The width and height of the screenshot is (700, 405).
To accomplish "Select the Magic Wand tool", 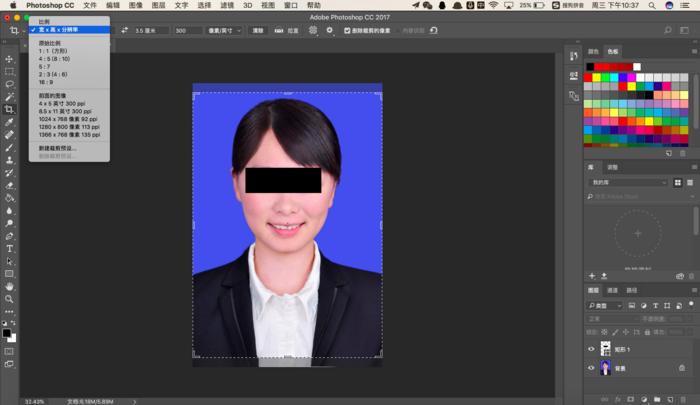I will pyautogui.click(x=9, y=96).
